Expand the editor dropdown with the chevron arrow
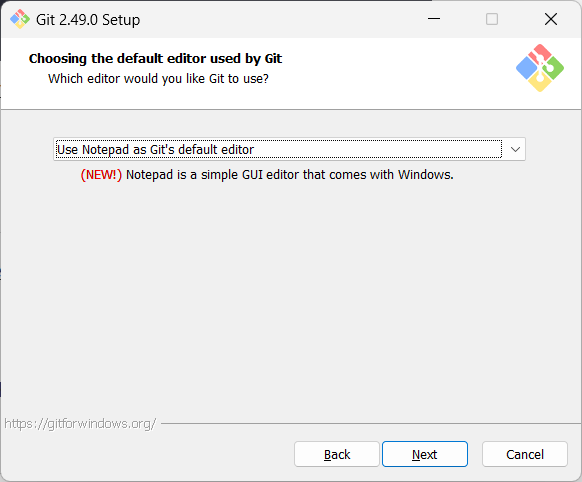The height and width of the screenshot is (482, 582). (x=515, y=149)
